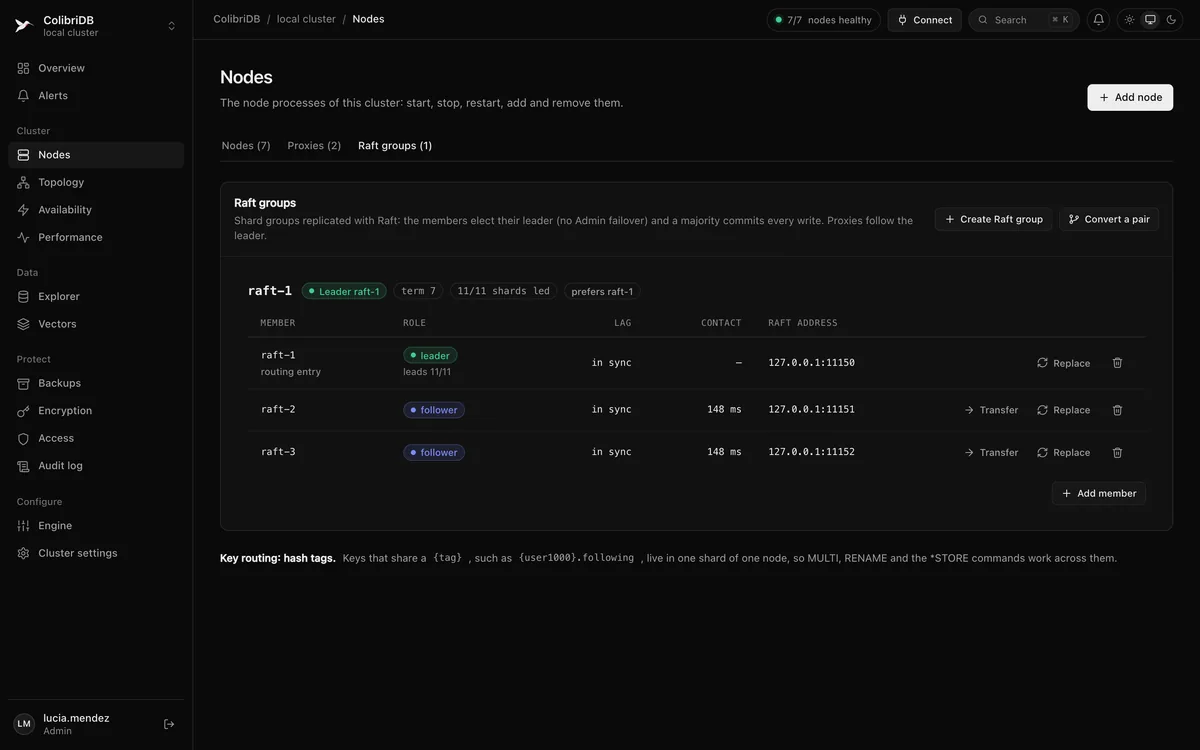Click the LAG column header

click(x=623, y=323)
